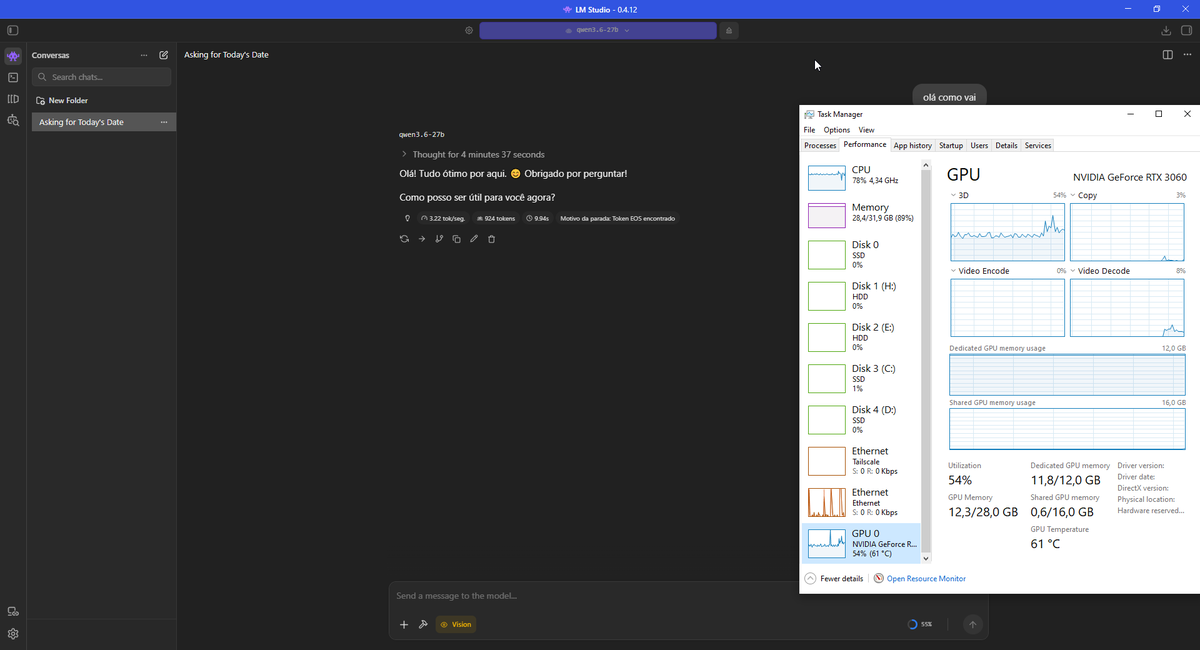This screenshot has height=650, width=1200.
Task: Open the Video Encode graph engine dropdown
Action: coord(954,271)
